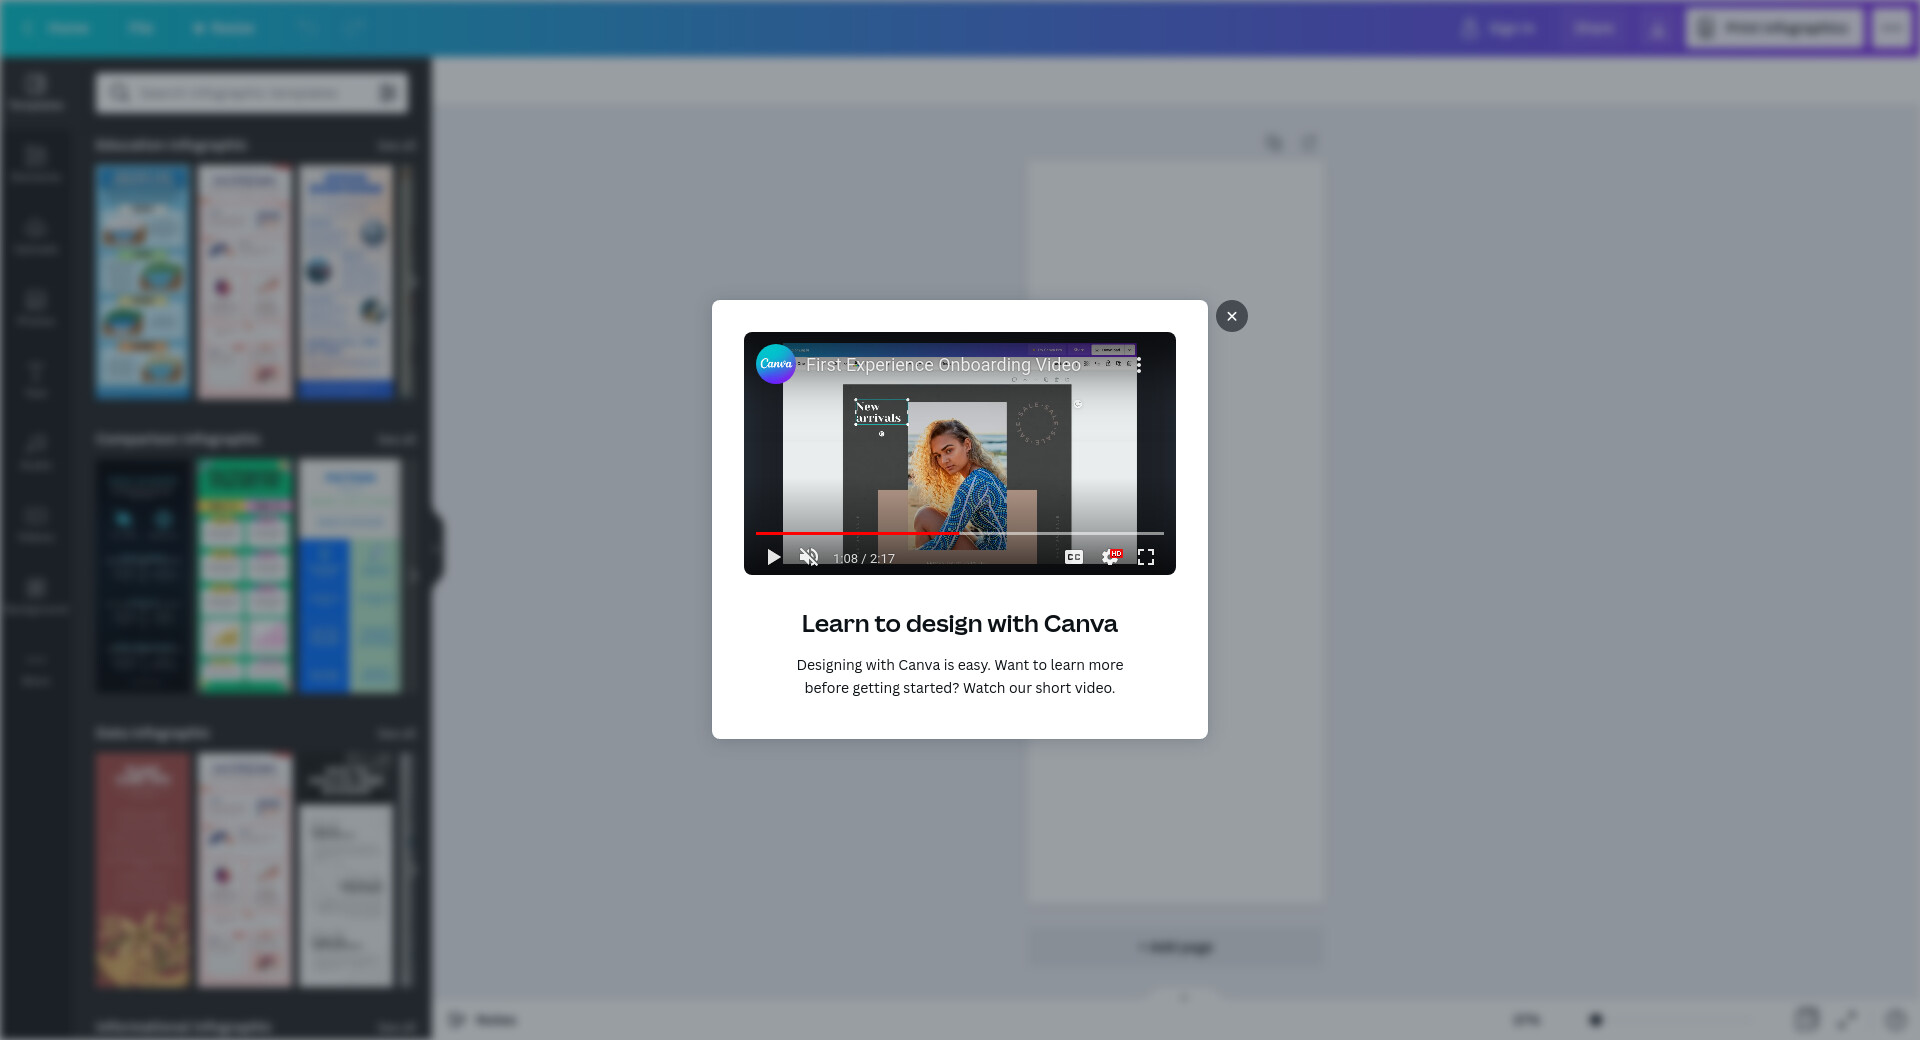Click the video title First Experience Onboarding Video

(x=943, y=365)
